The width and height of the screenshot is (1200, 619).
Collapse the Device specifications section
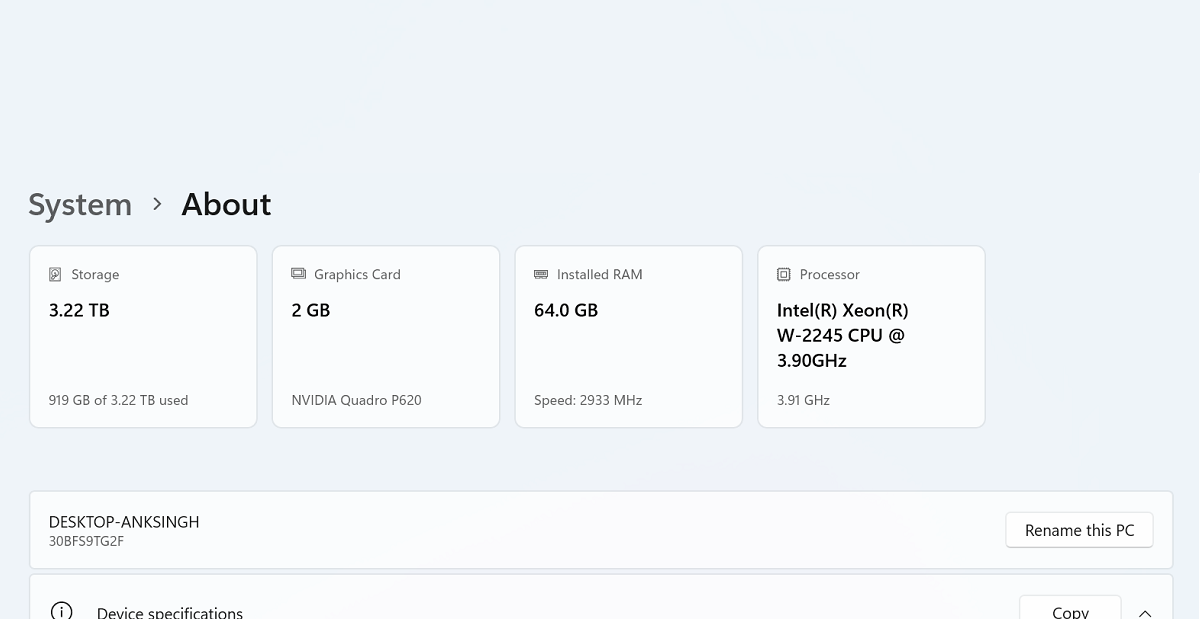point(1145,612)
